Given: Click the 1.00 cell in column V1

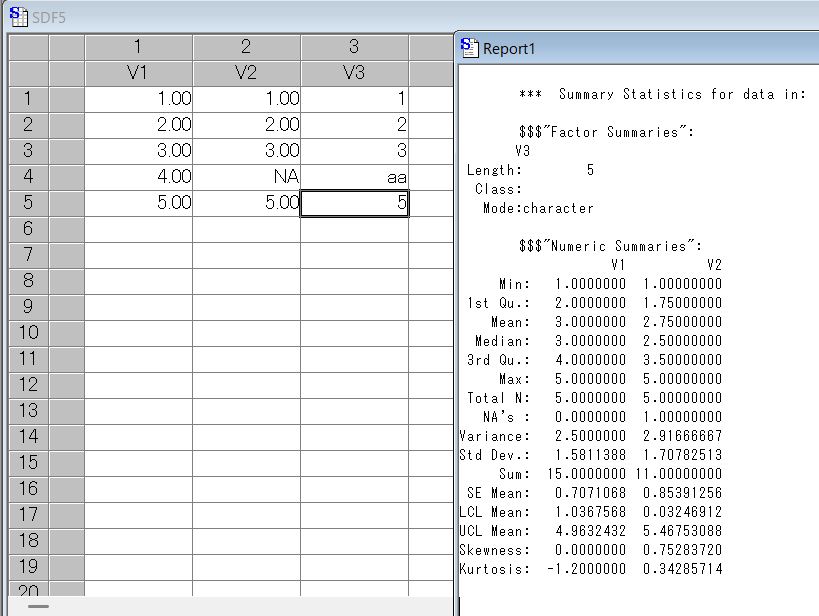Looking at the screenshot, I should pyautogui.click(x=138, y=99).
